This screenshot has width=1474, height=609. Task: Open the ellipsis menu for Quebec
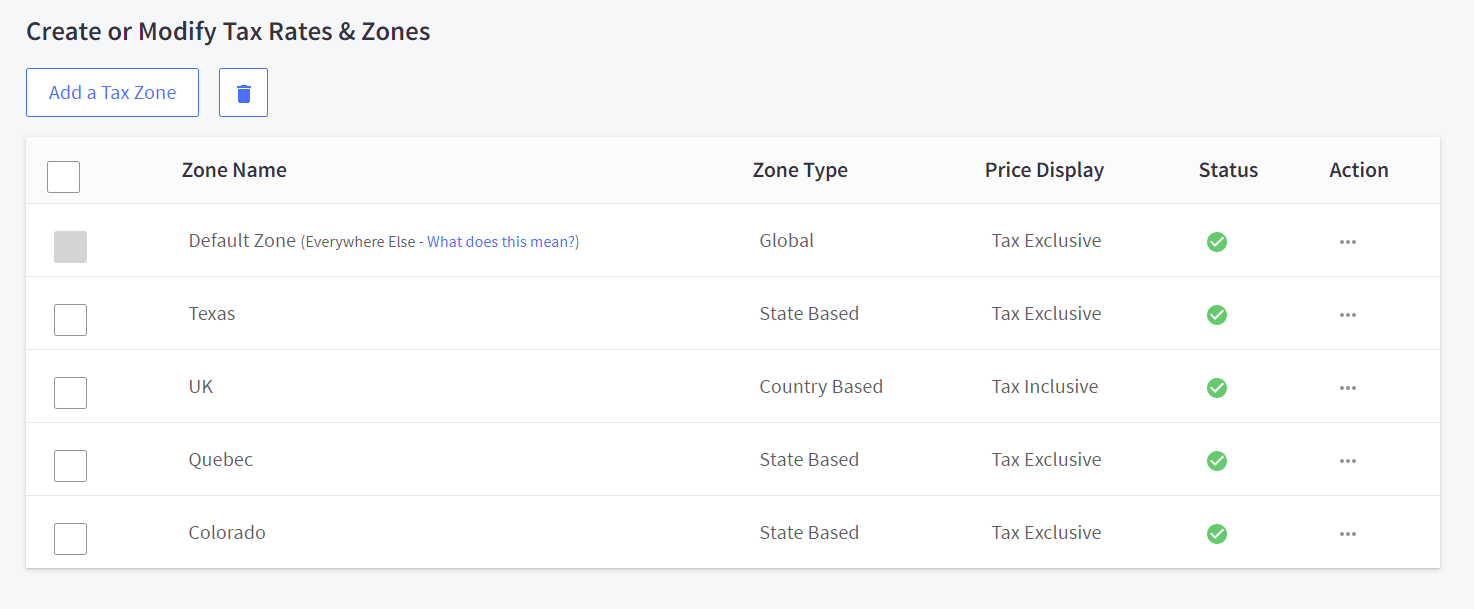click(1347, 460)
